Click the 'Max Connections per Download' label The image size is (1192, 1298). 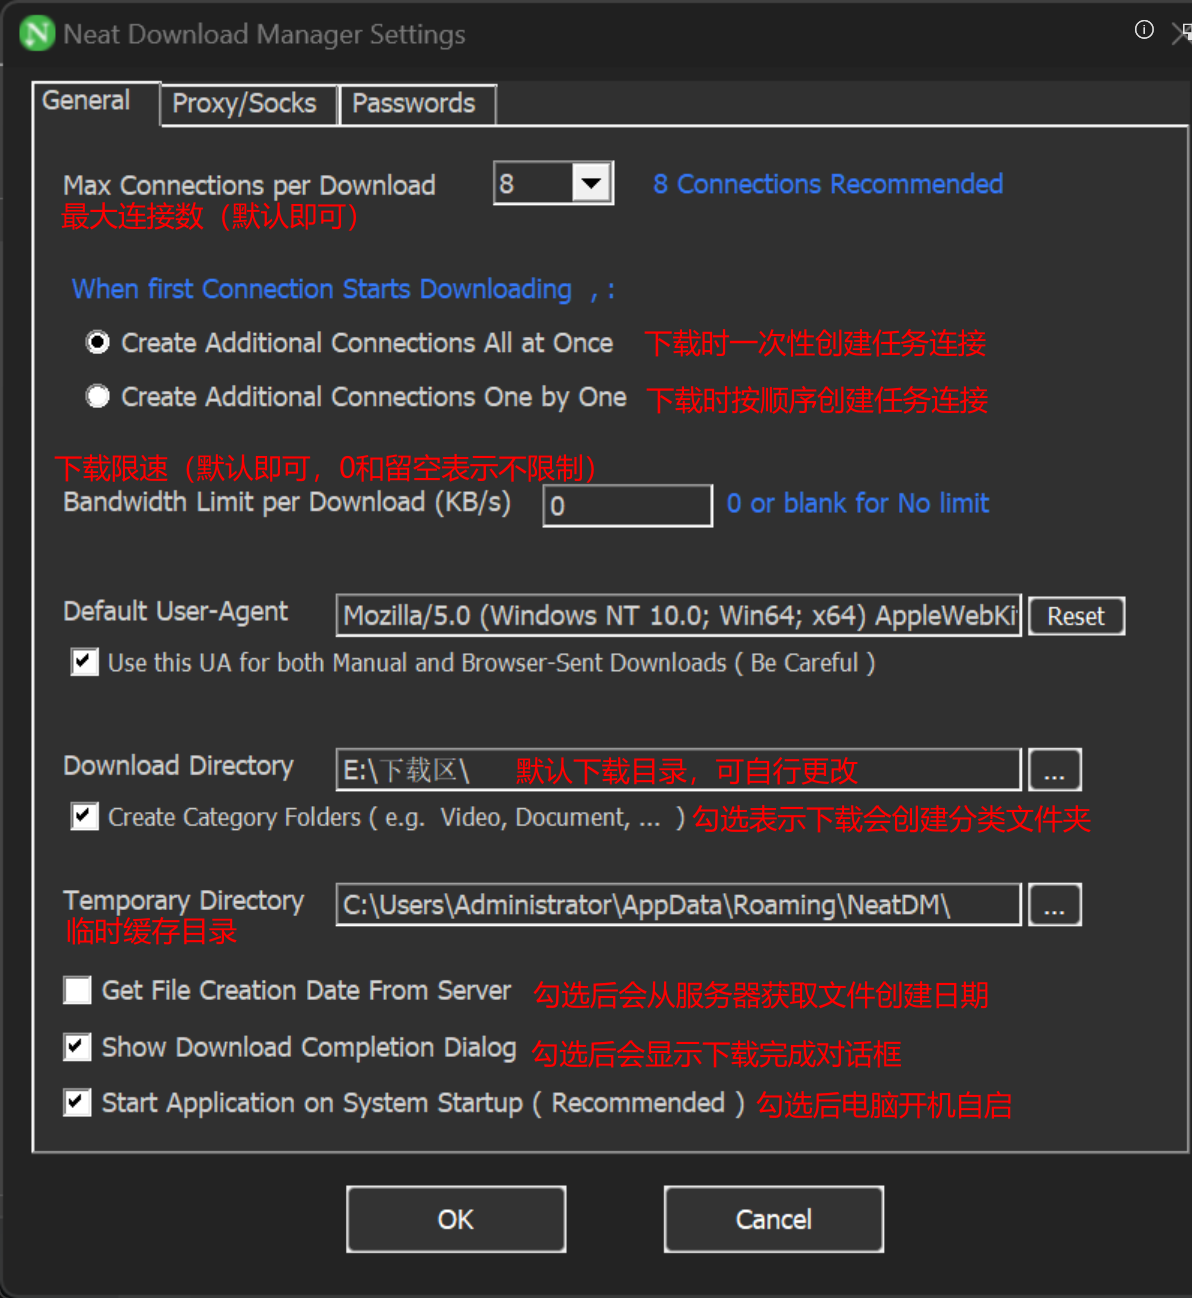tap(249, 185)
